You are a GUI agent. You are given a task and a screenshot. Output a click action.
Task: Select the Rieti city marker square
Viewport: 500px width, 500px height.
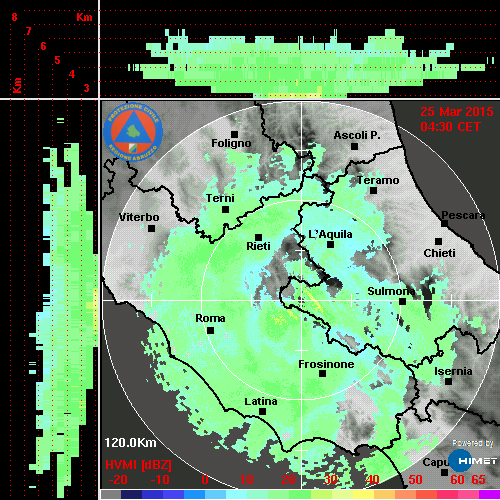point(258,238)
